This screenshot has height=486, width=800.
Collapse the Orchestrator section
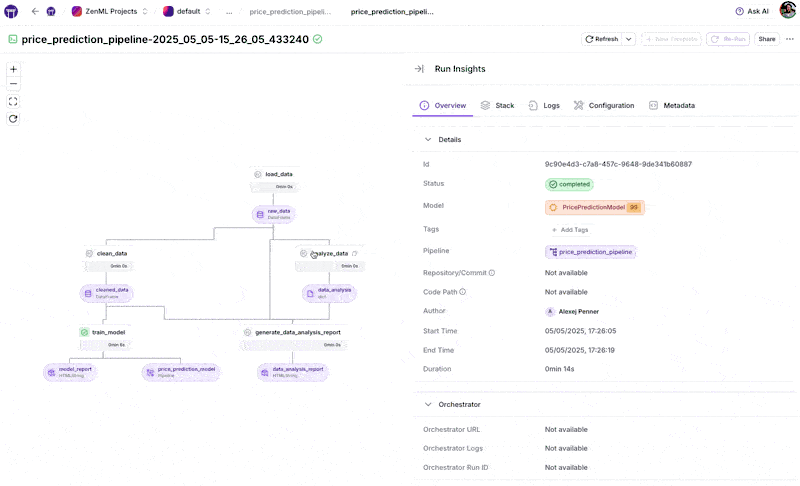429,405
